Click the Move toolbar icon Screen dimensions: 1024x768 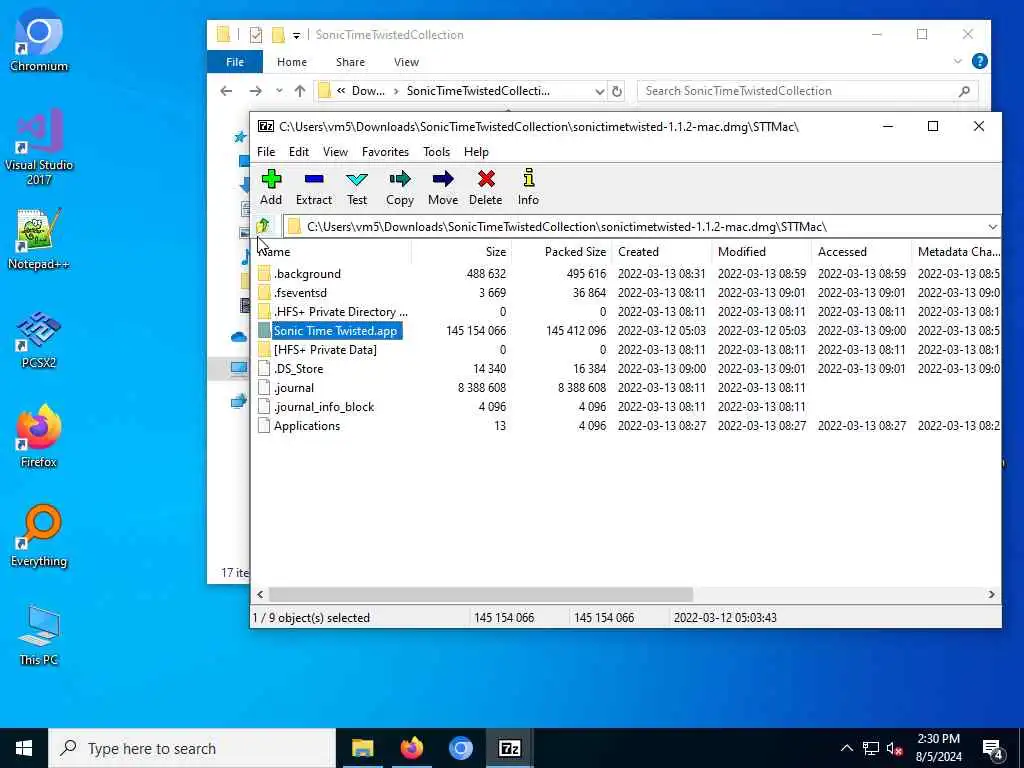pos(443,179)
